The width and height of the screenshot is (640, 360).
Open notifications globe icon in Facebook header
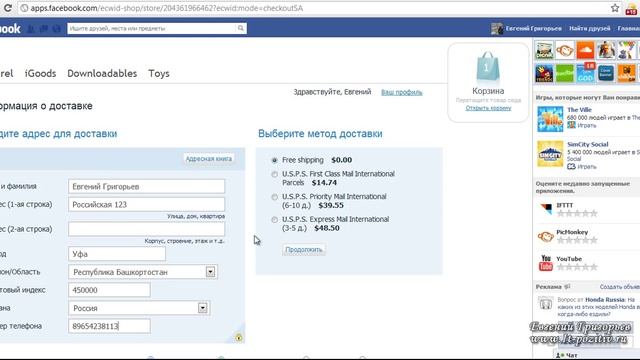pos(56,29)
